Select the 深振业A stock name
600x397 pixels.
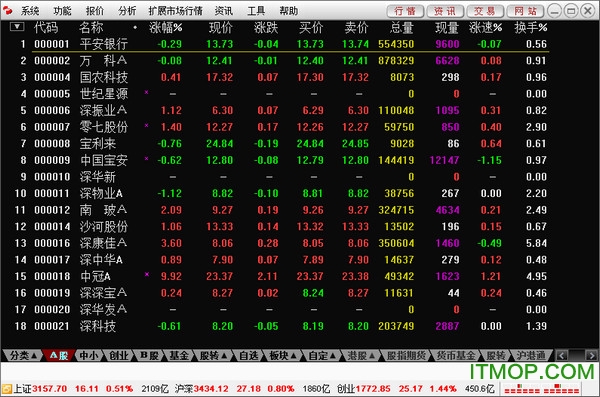coord(103,111)
